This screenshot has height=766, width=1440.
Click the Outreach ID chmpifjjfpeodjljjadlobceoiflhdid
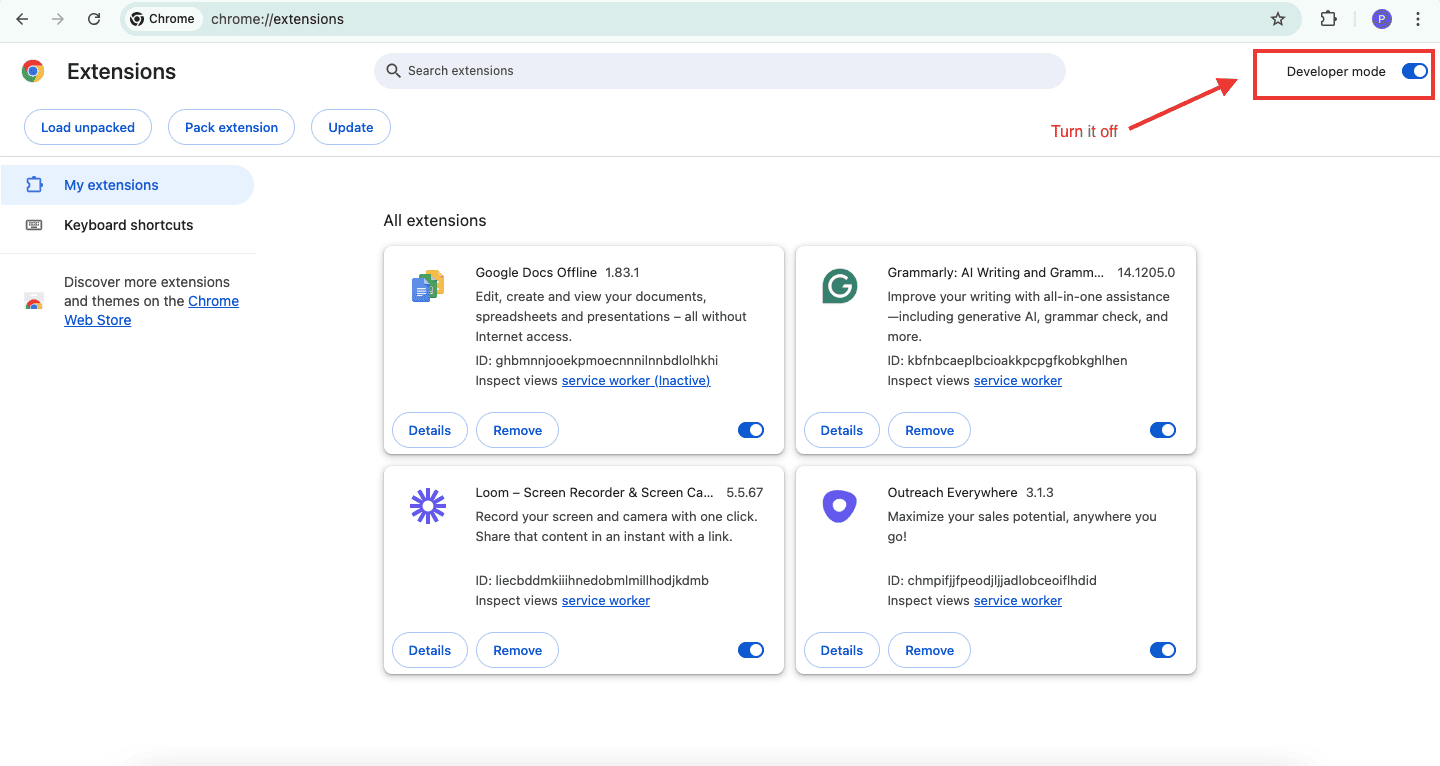[992, 581]
